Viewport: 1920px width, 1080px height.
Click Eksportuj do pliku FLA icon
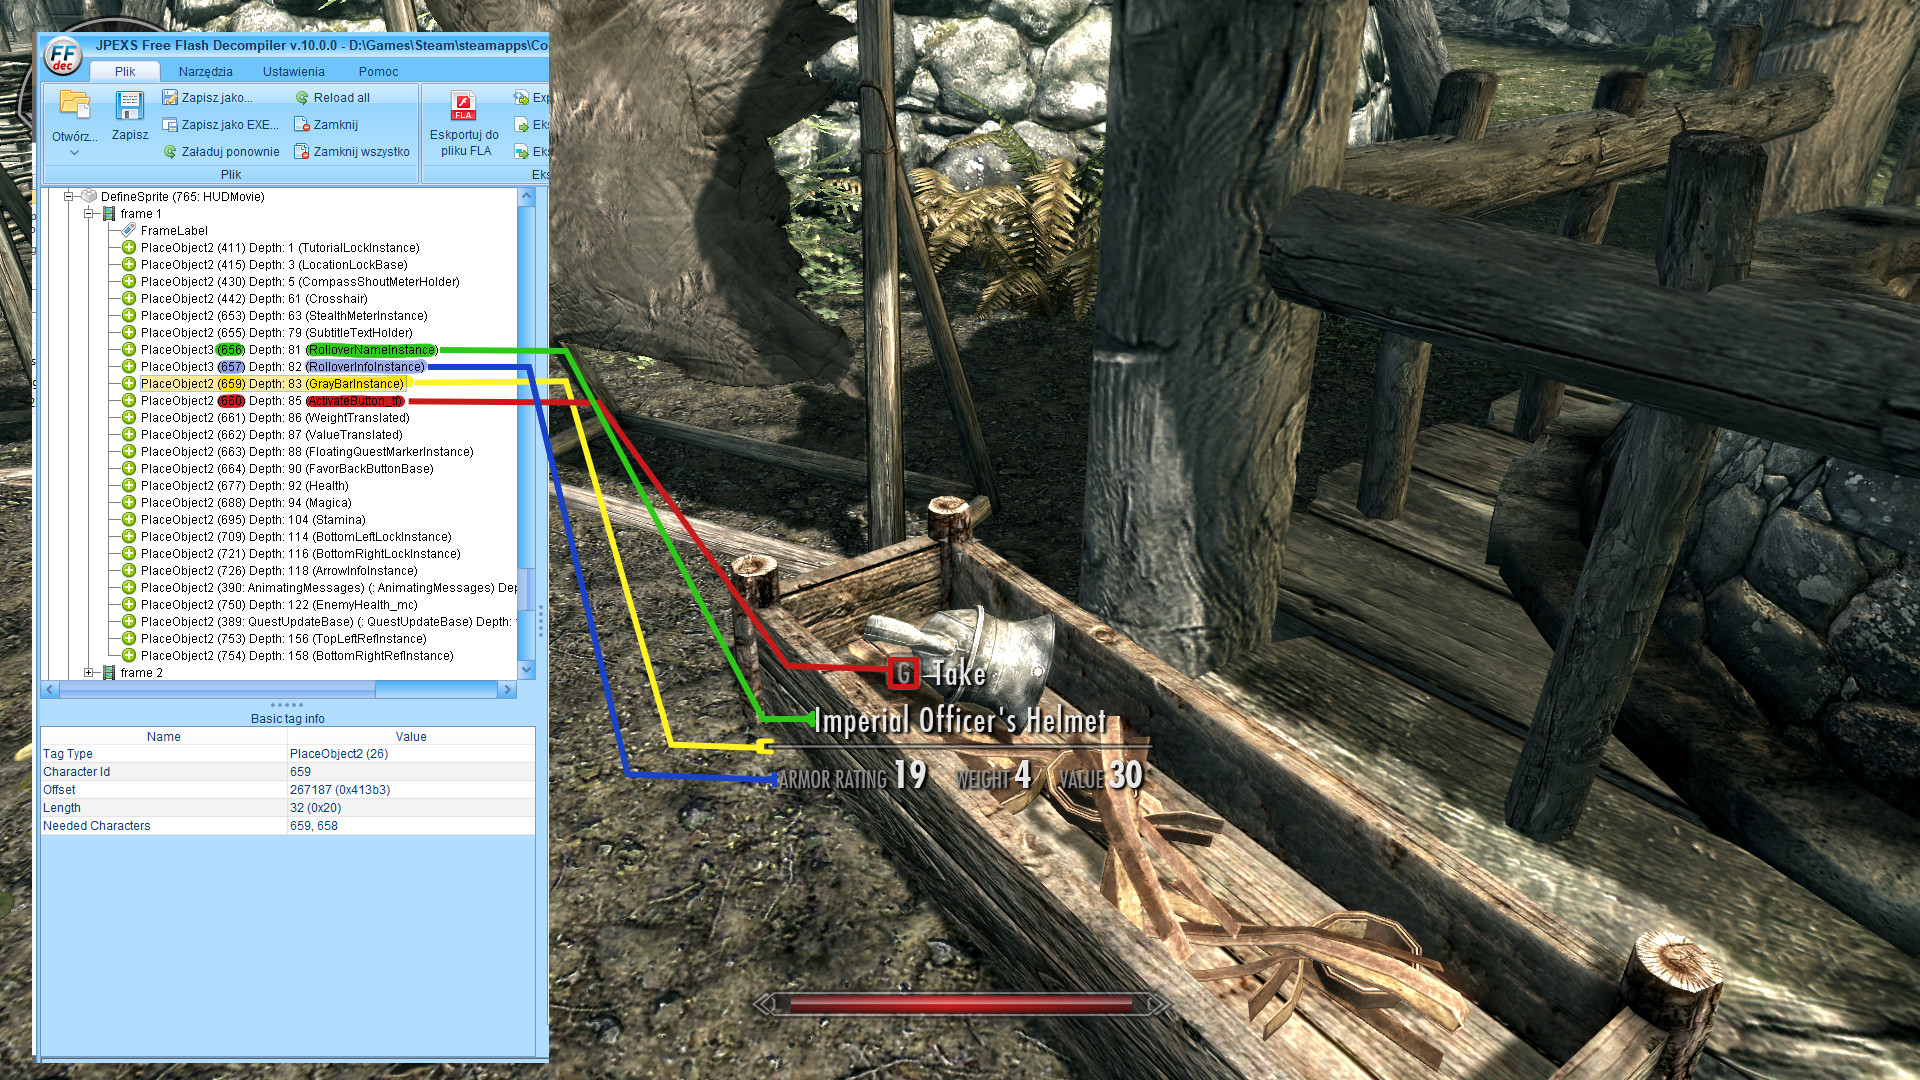click(x=463, y=105)
